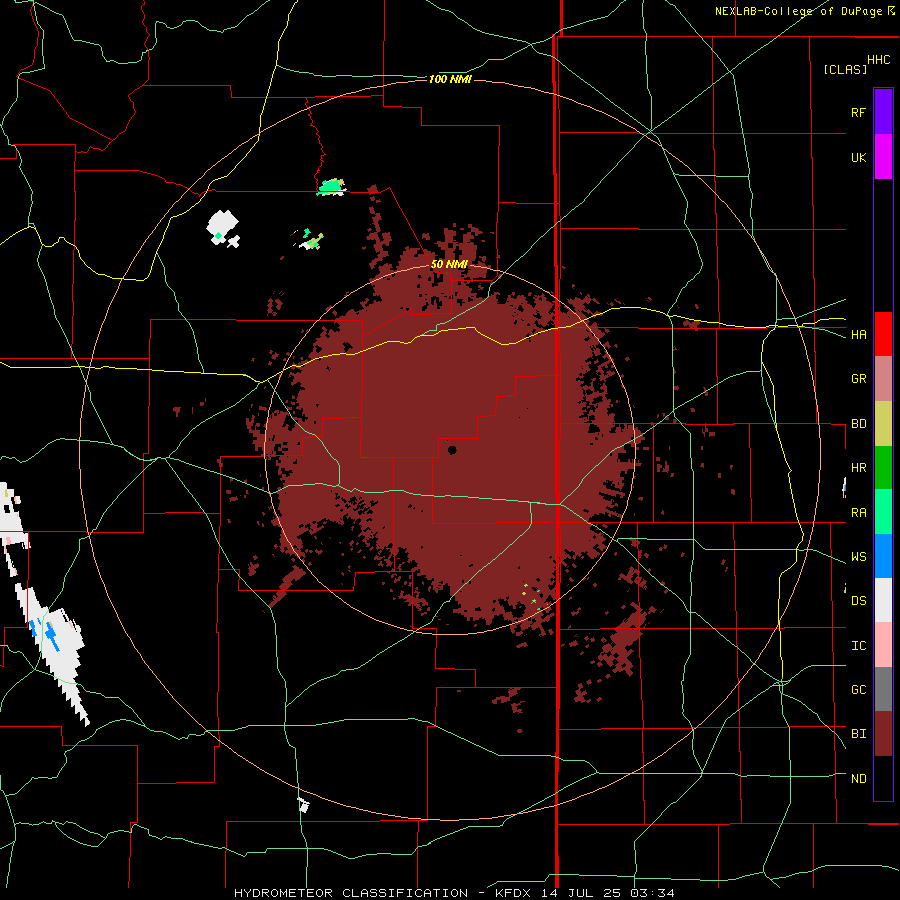Click the 'NEXLAB-College of DuPage' credit text
Image resolution: width=900 pixels, height=900 pixels.
click(x=800, y=11)
